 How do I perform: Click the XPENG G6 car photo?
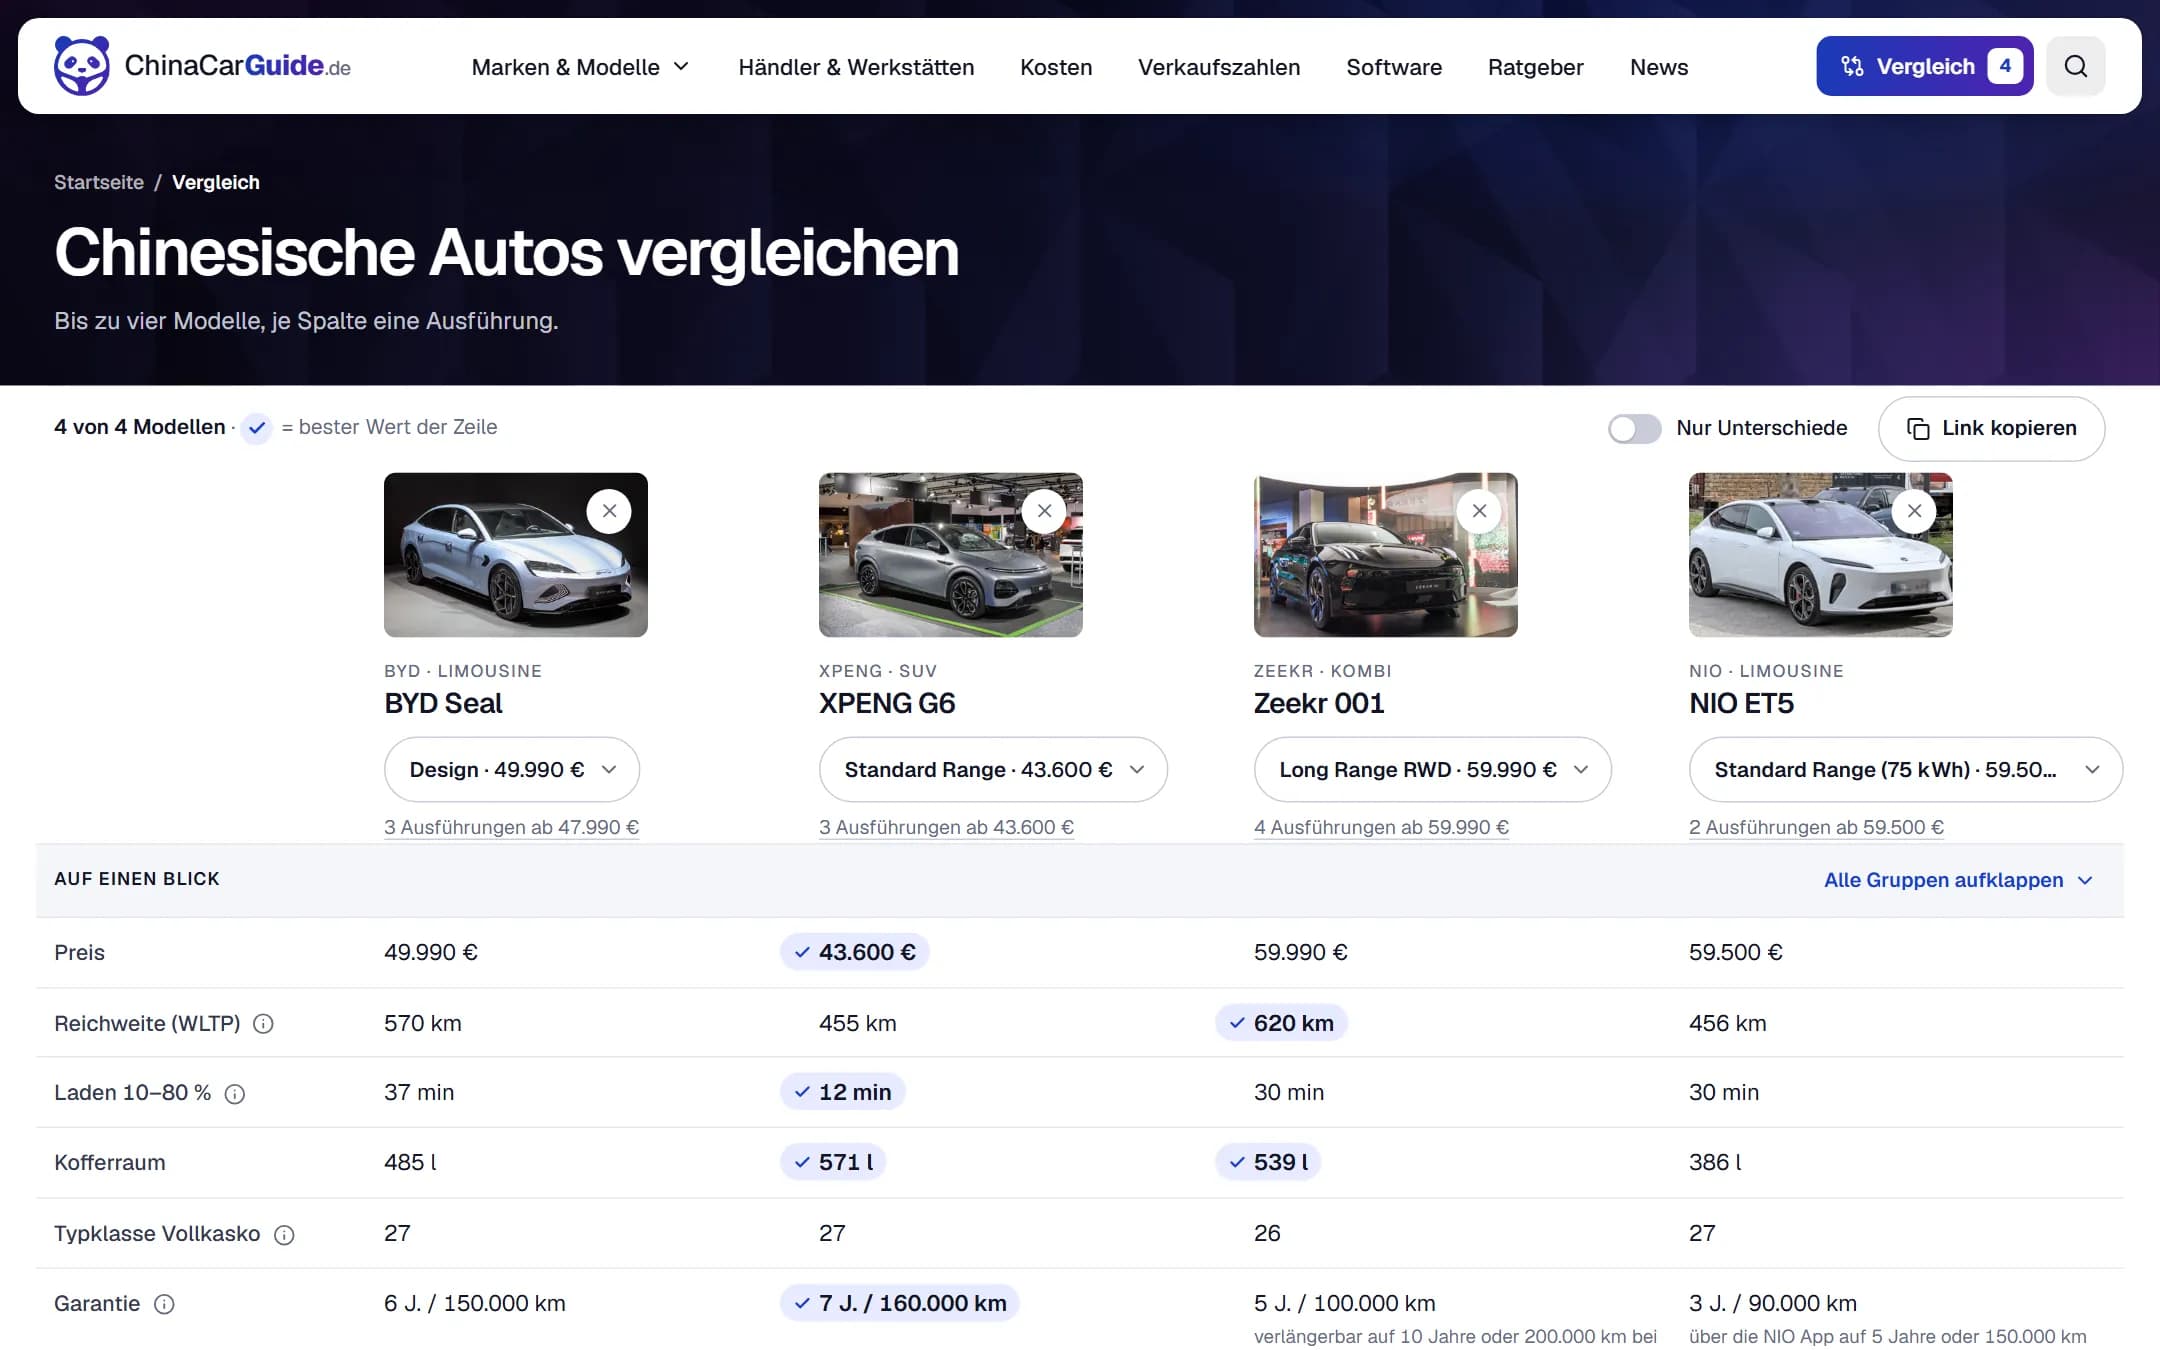click(951, 555)
